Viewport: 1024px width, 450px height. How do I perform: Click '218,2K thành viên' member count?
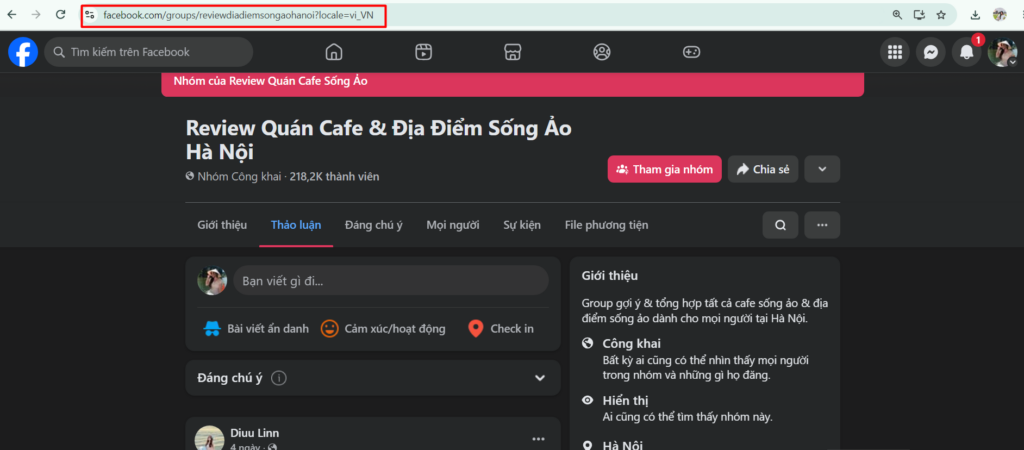coord(334,176)
